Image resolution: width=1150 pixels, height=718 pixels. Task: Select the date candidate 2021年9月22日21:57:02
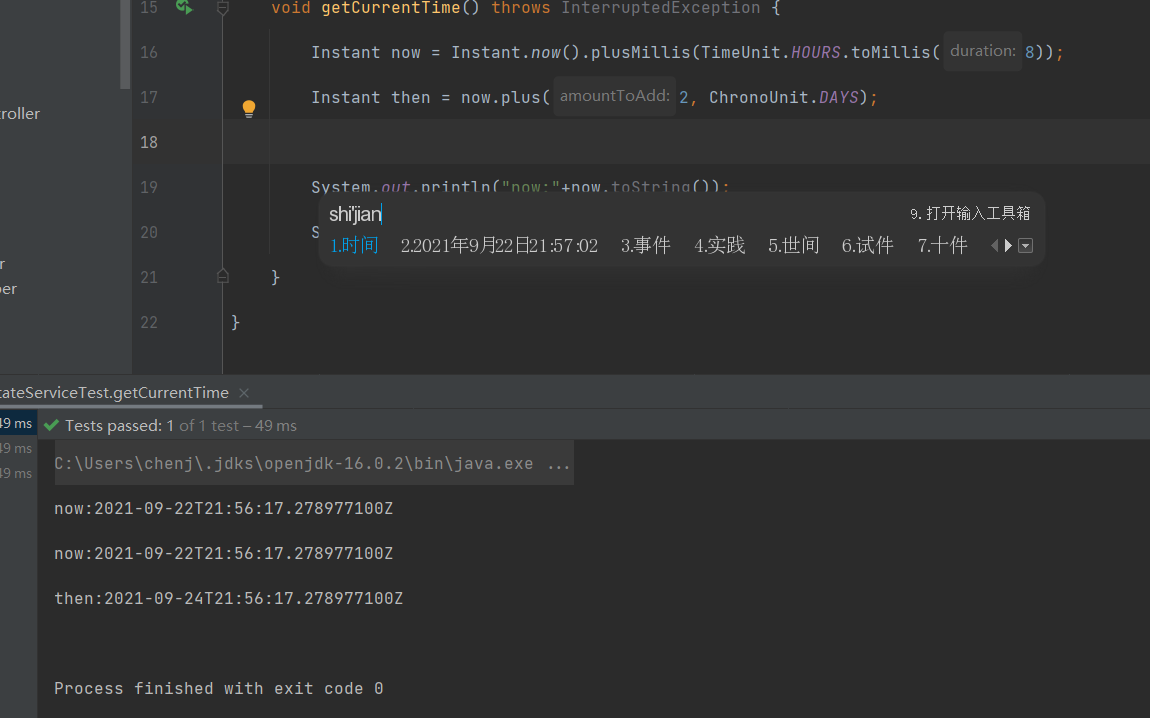click(x=498, y=245)
